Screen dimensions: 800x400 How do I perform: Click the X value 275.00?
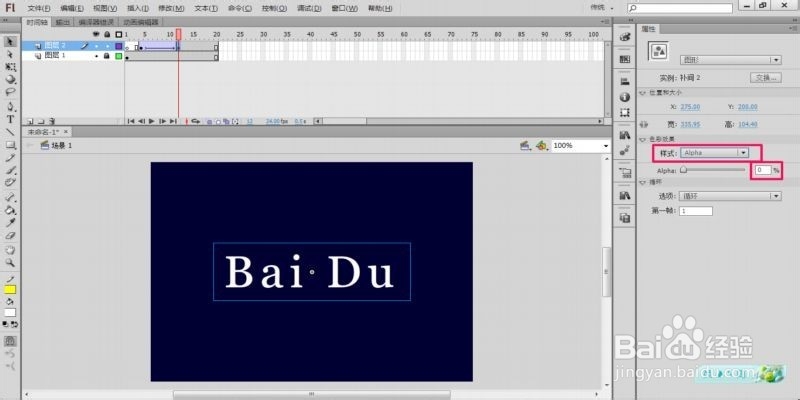[x=690, y=107]
